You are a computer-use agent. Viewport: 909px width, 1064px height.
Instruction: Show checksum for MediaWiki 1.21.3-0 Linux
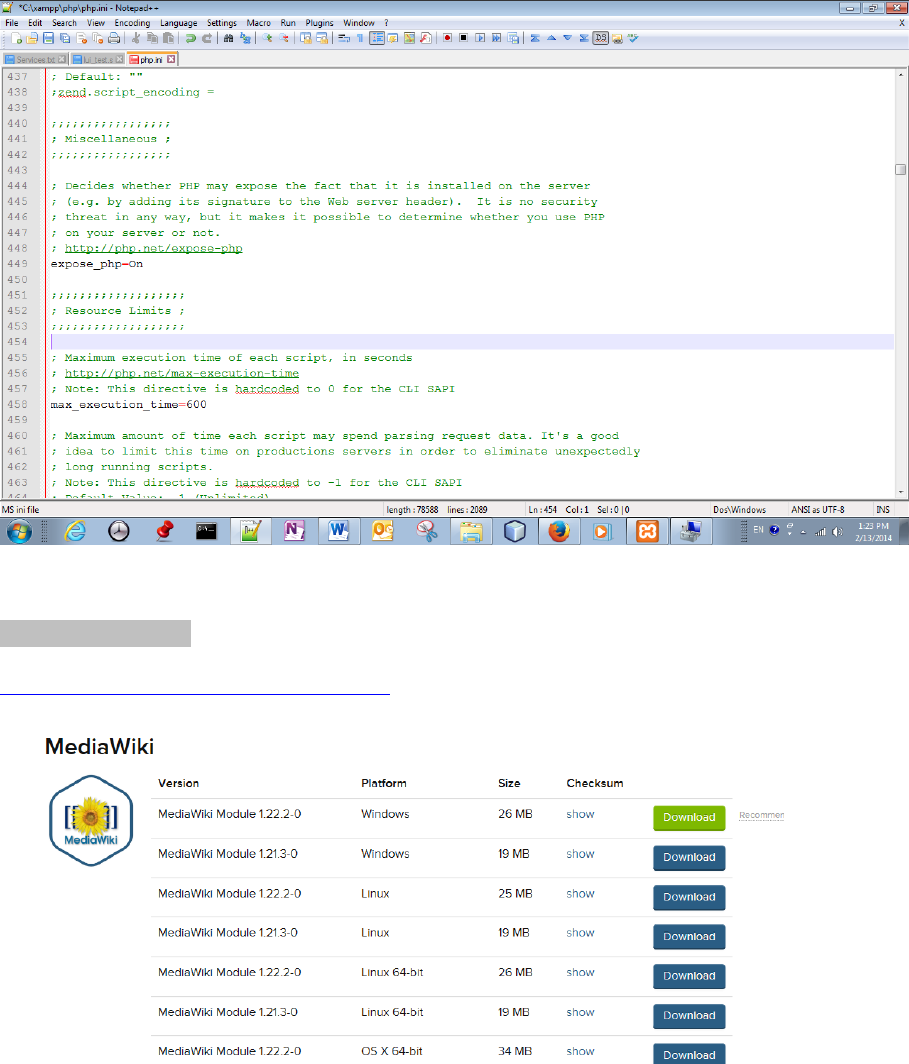[x=581, y=933]
